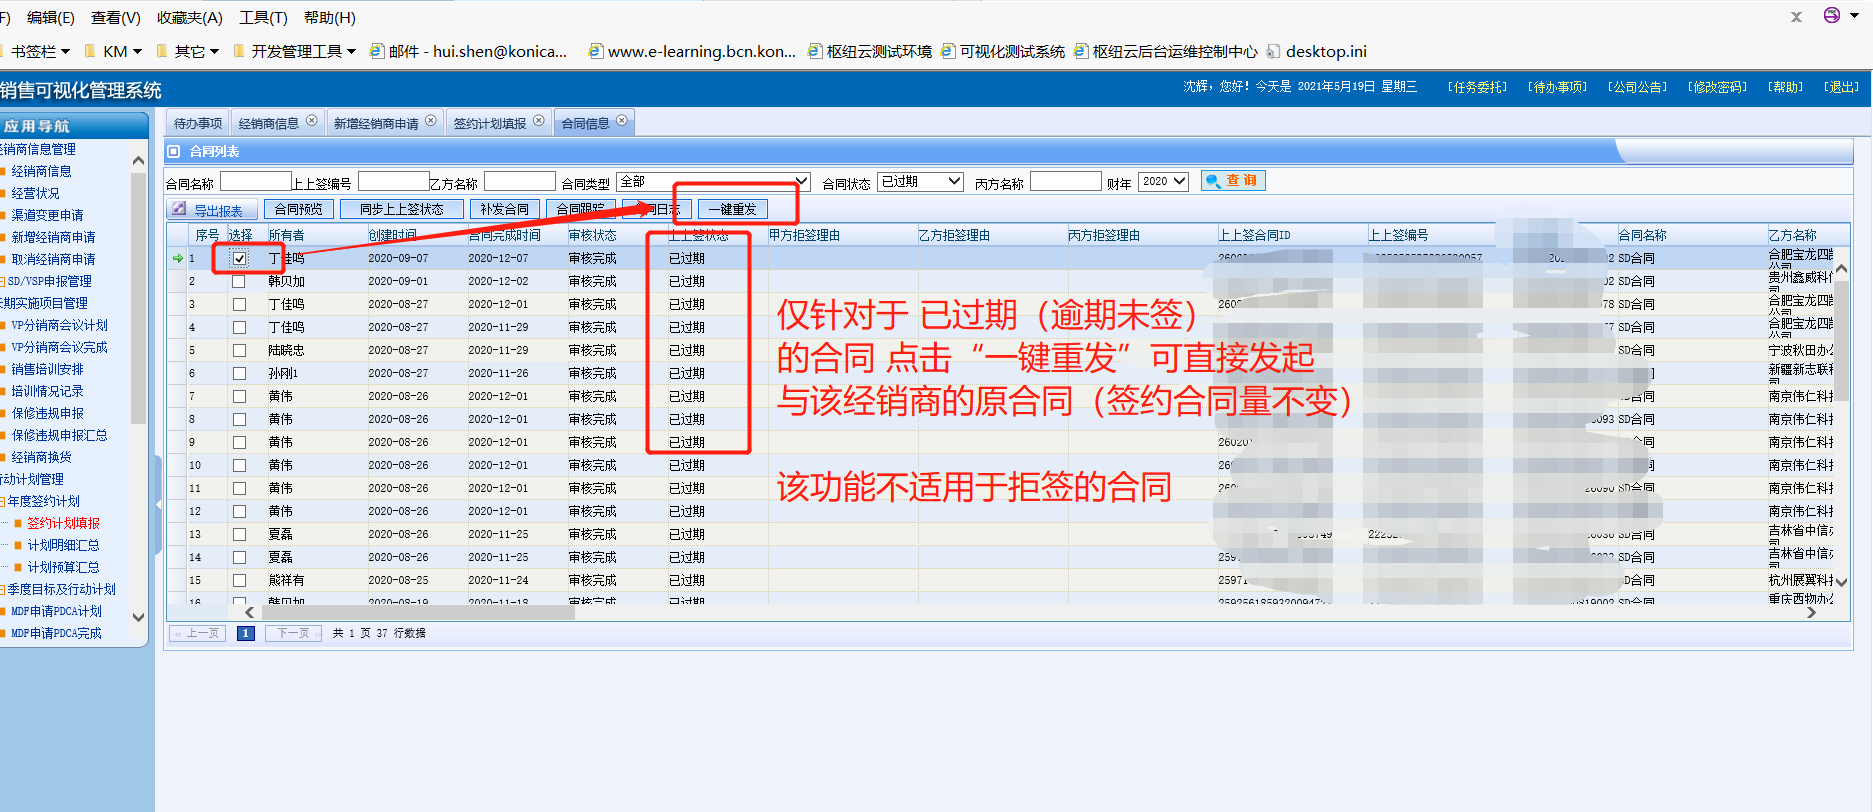This screenshot has height=812, width=1873.
Task: Click the panel icon beside 合同列表 title
Action: click(x=174, y=152)
